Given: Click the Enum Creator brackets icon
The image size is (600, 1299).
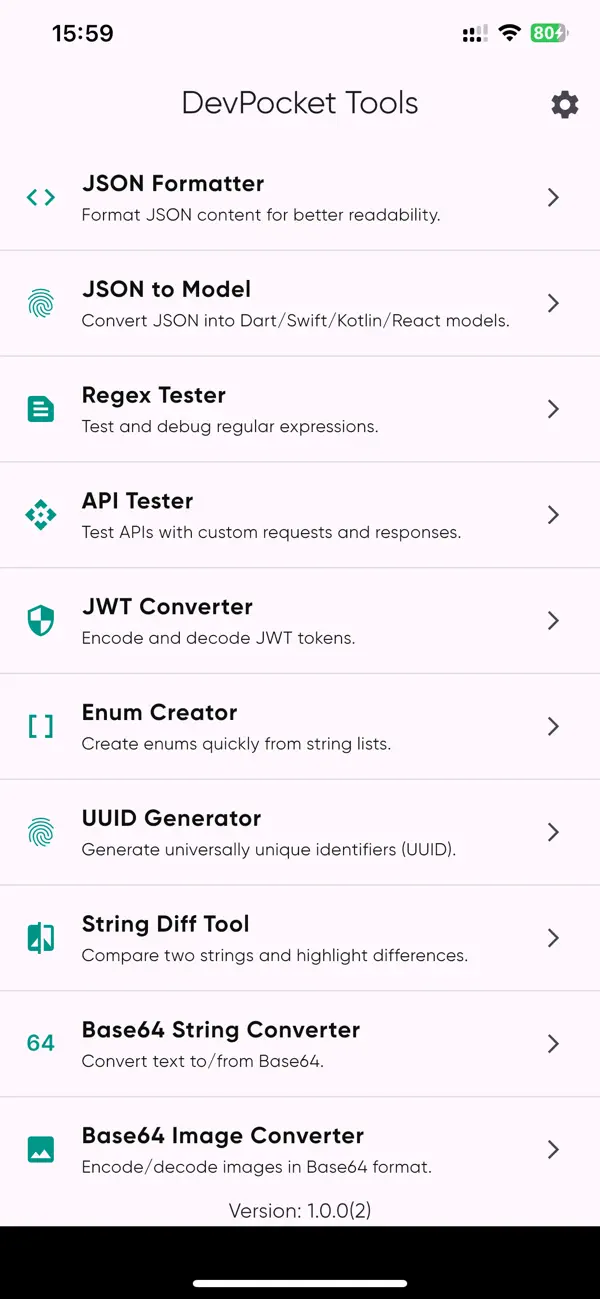Looking at the screenshot, I should coord(40,726).
